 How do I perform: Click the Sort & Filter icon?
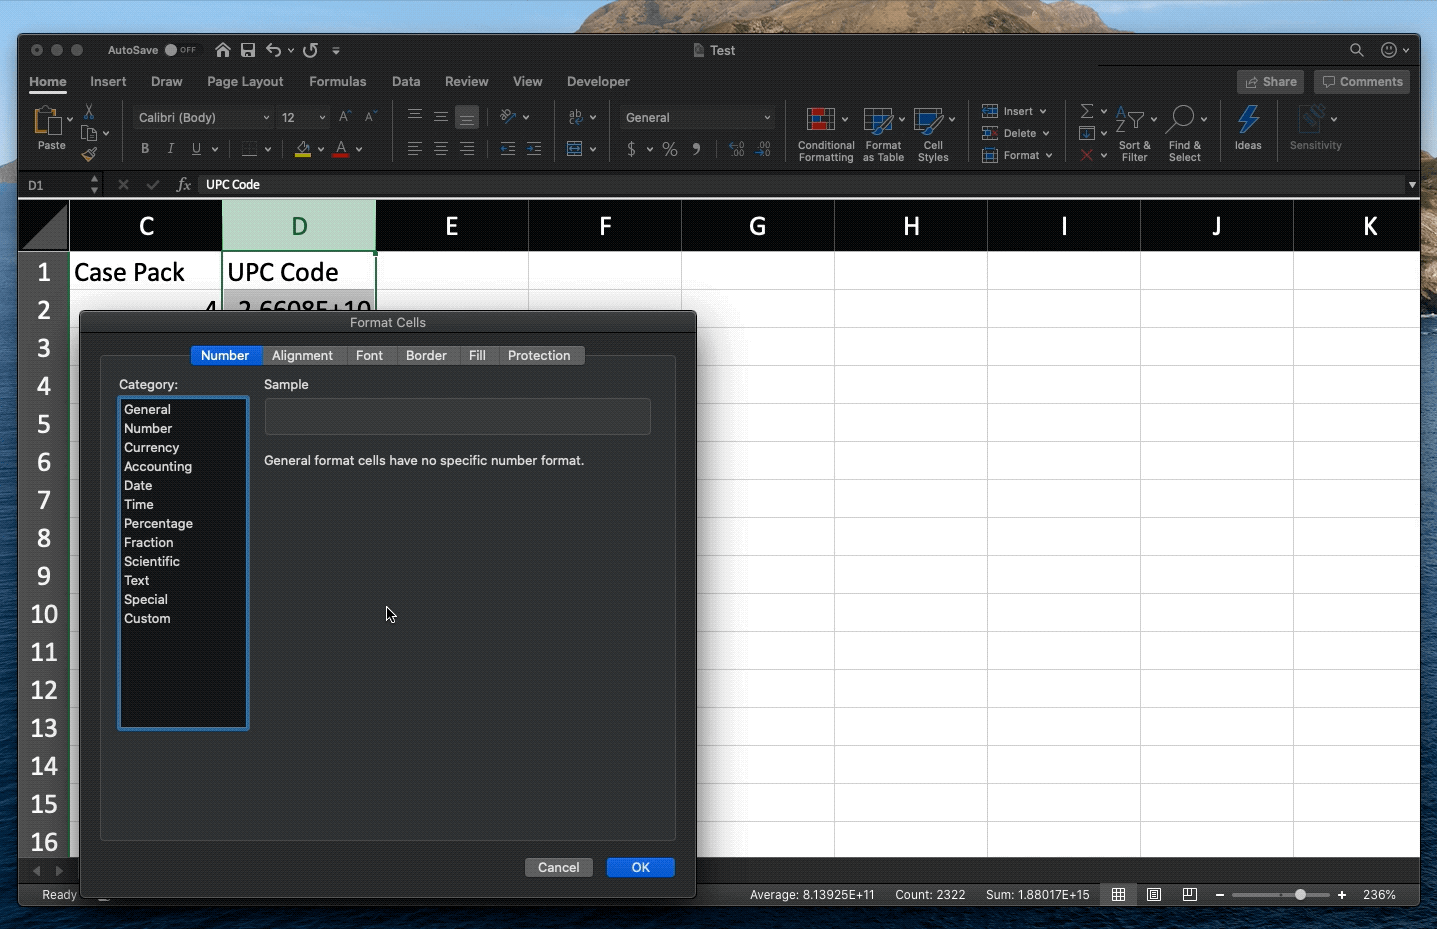point(1130,120)
